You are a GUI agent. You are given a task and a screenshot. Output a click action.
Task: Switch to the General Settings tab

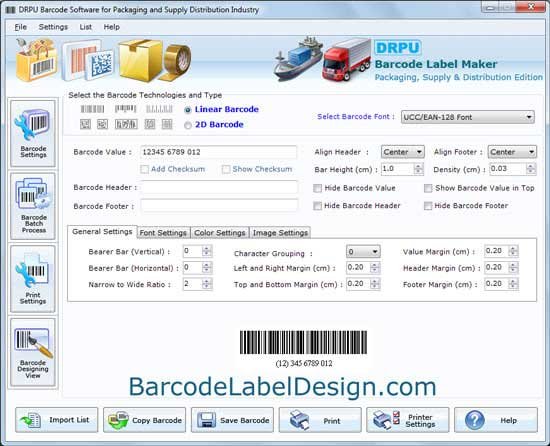[x=102, y=232]
